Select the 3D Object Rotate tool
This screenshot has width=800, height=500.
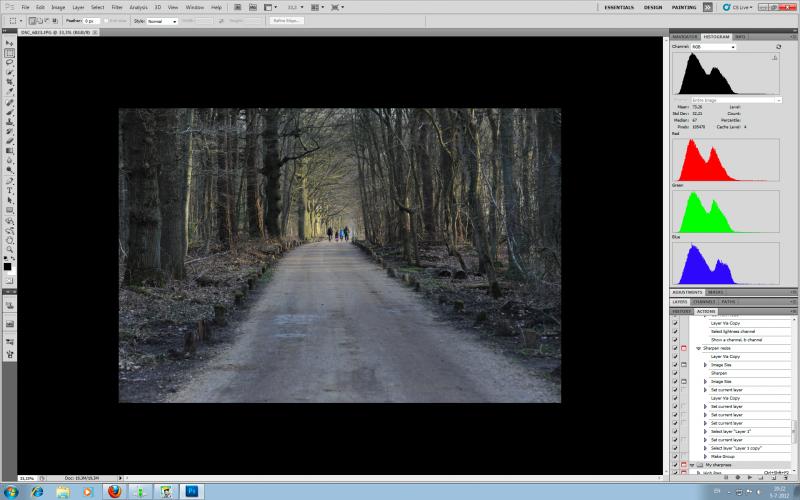9,222
